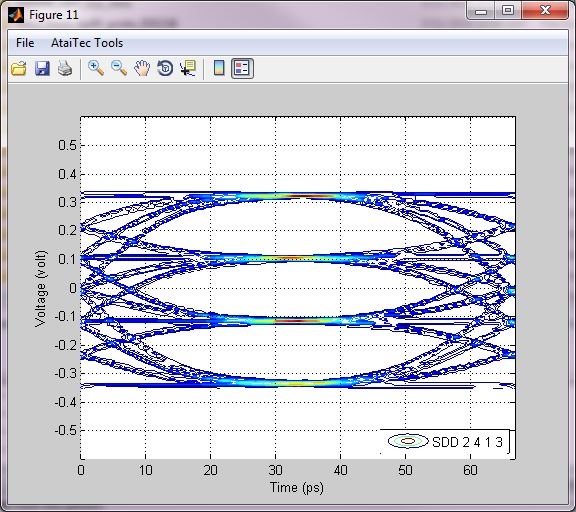Activate the Pan hand tool
Image resolution: width=576 pixels, height=512 pixels.
coord(142,68)
